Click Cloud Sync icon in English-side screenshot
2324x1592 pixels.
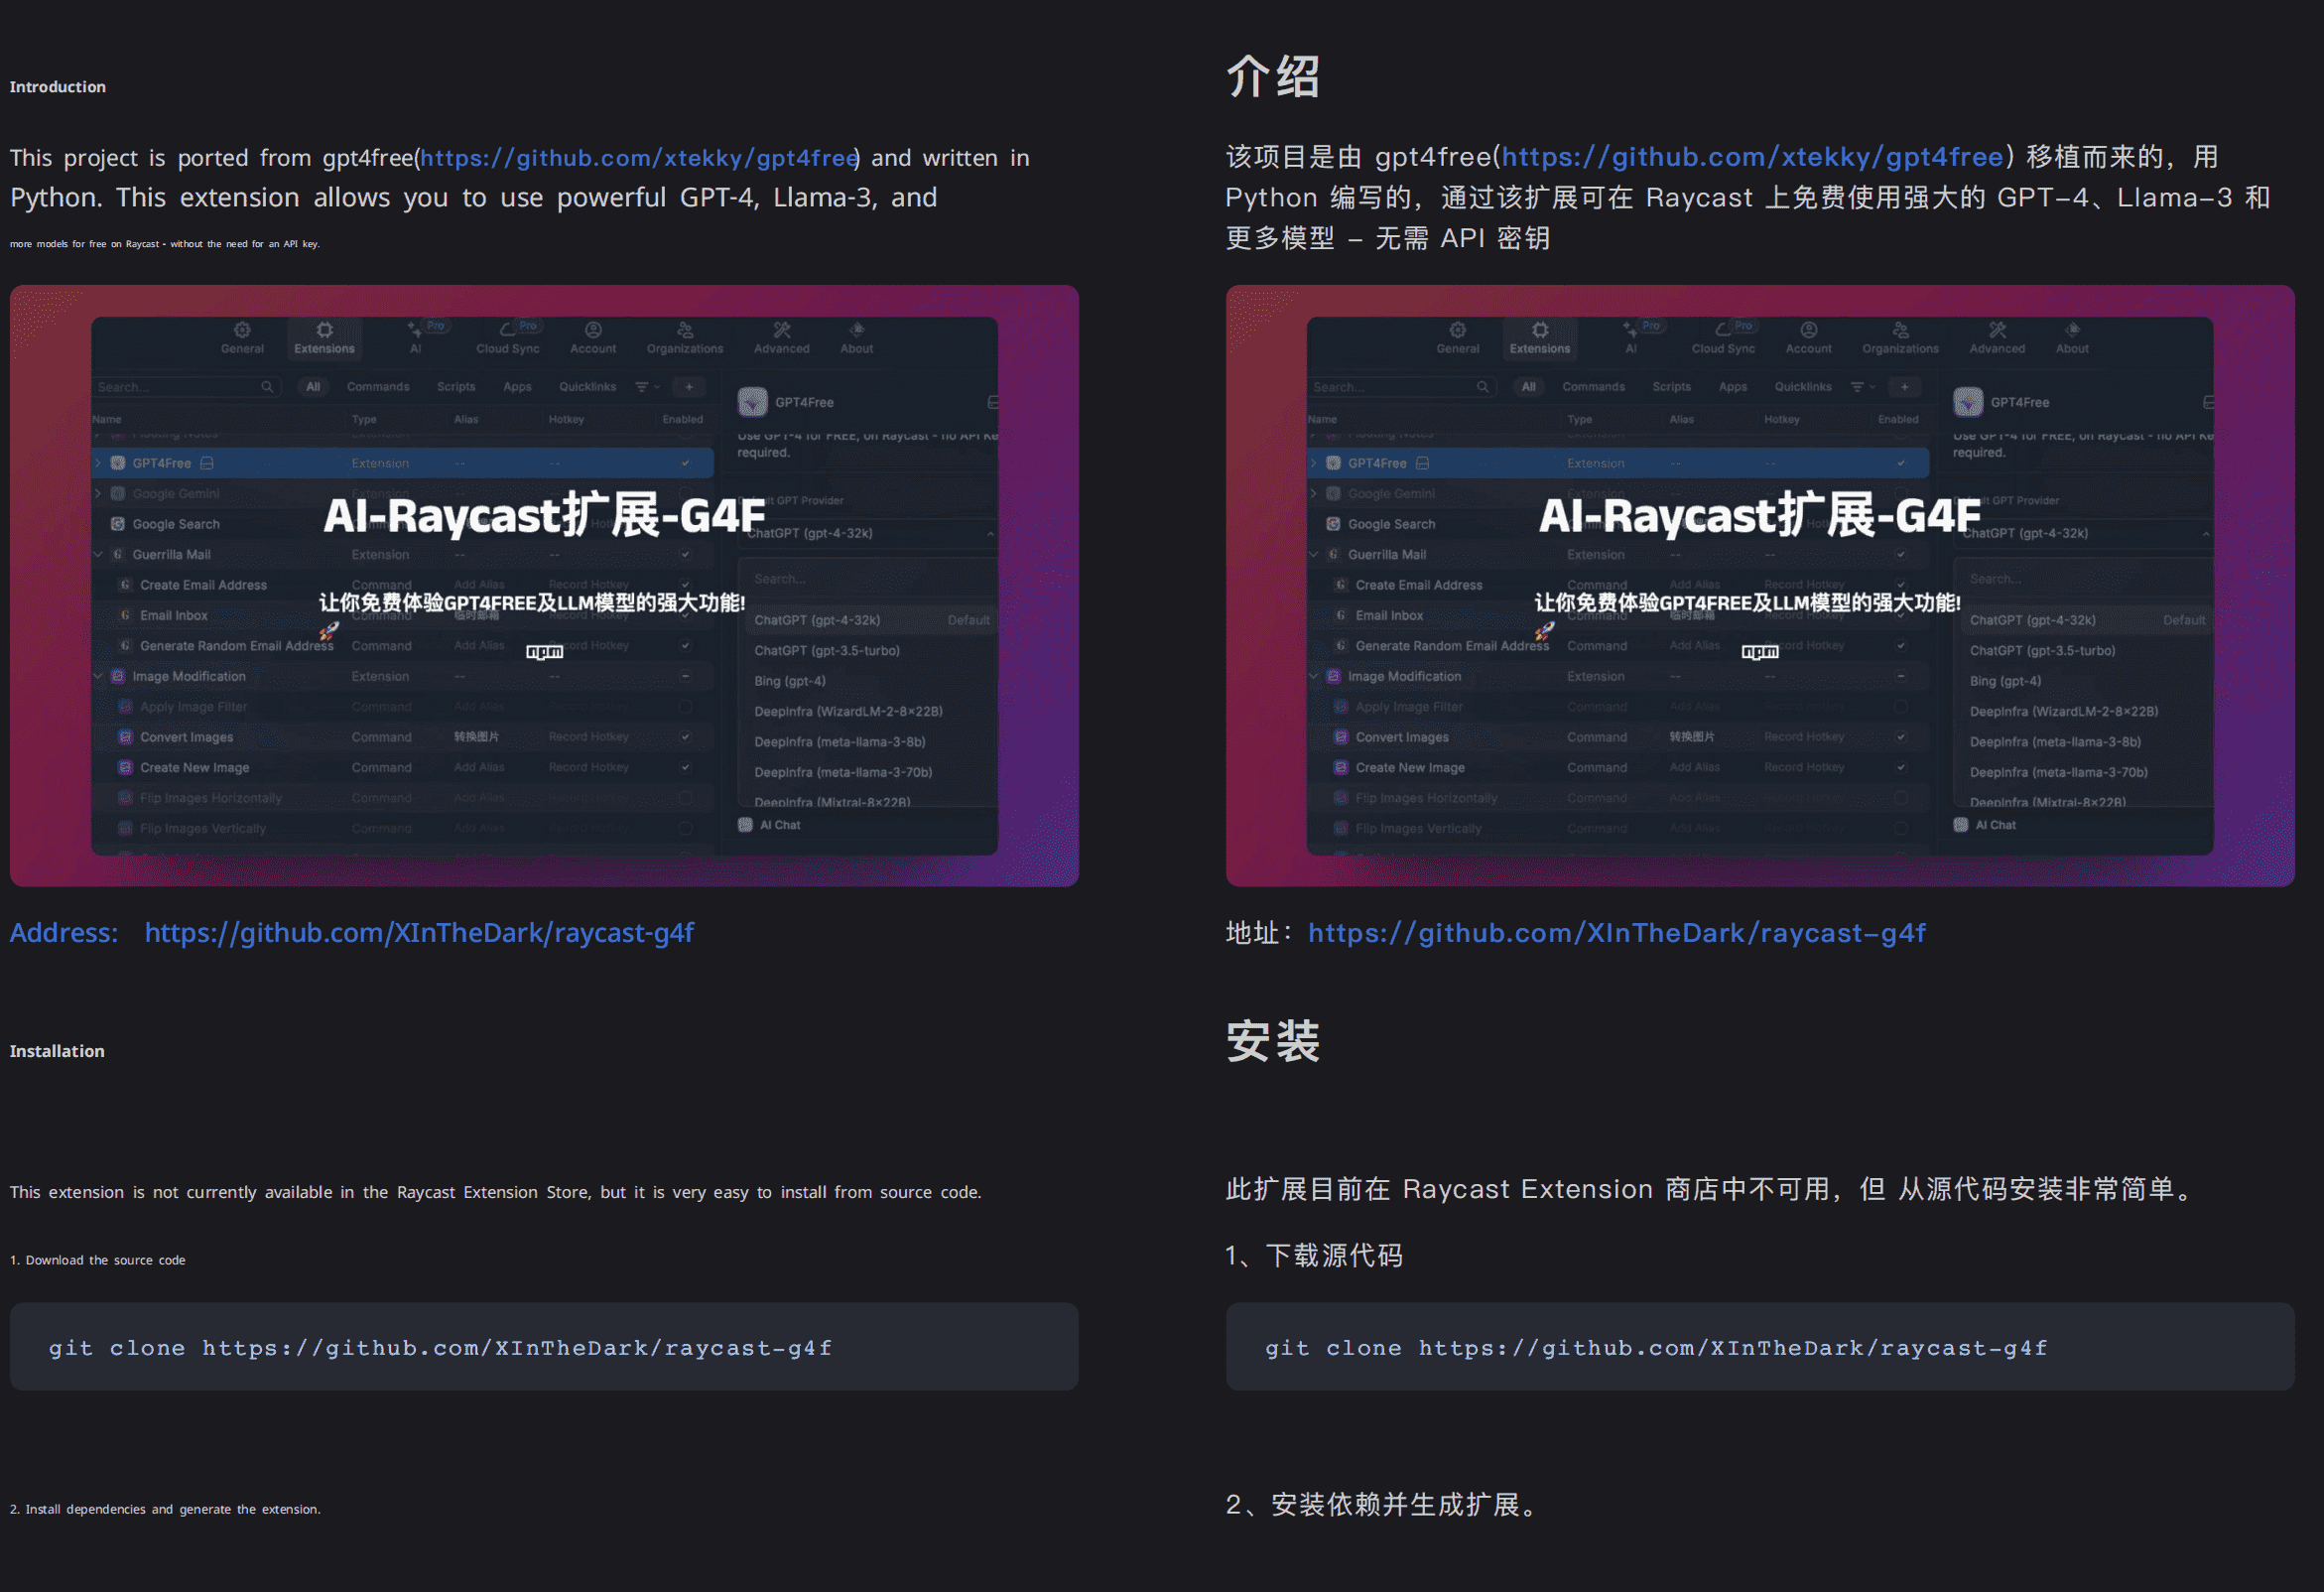coord(507,330)
